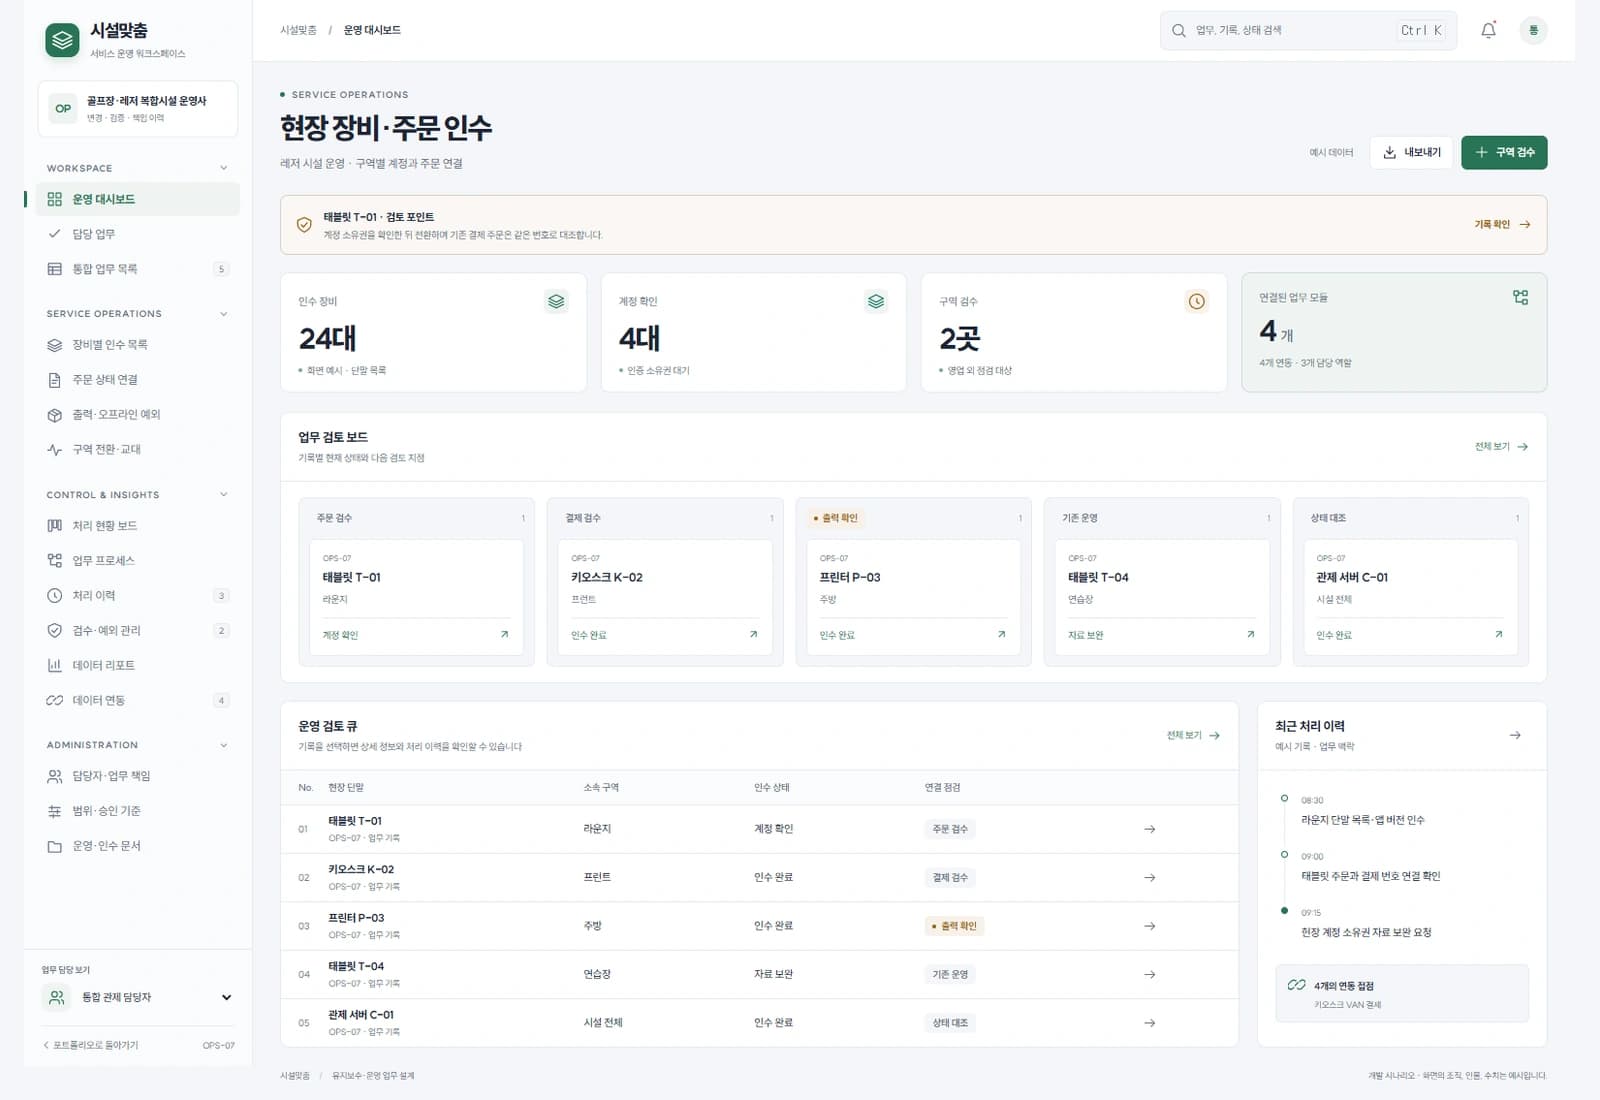Open the arrow icon on 태블릿 T-04 card
Viewport: 1600px width, 1100px height.
[1250, 634]
